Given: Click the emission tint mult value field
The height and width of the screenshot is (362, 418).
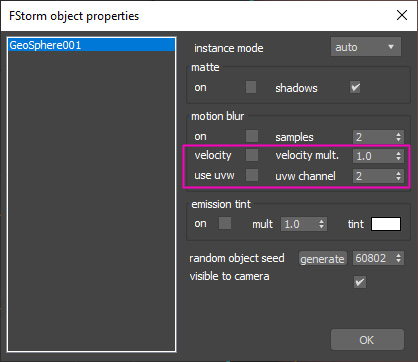Looking at the screenshot, I should pos(299,224).
